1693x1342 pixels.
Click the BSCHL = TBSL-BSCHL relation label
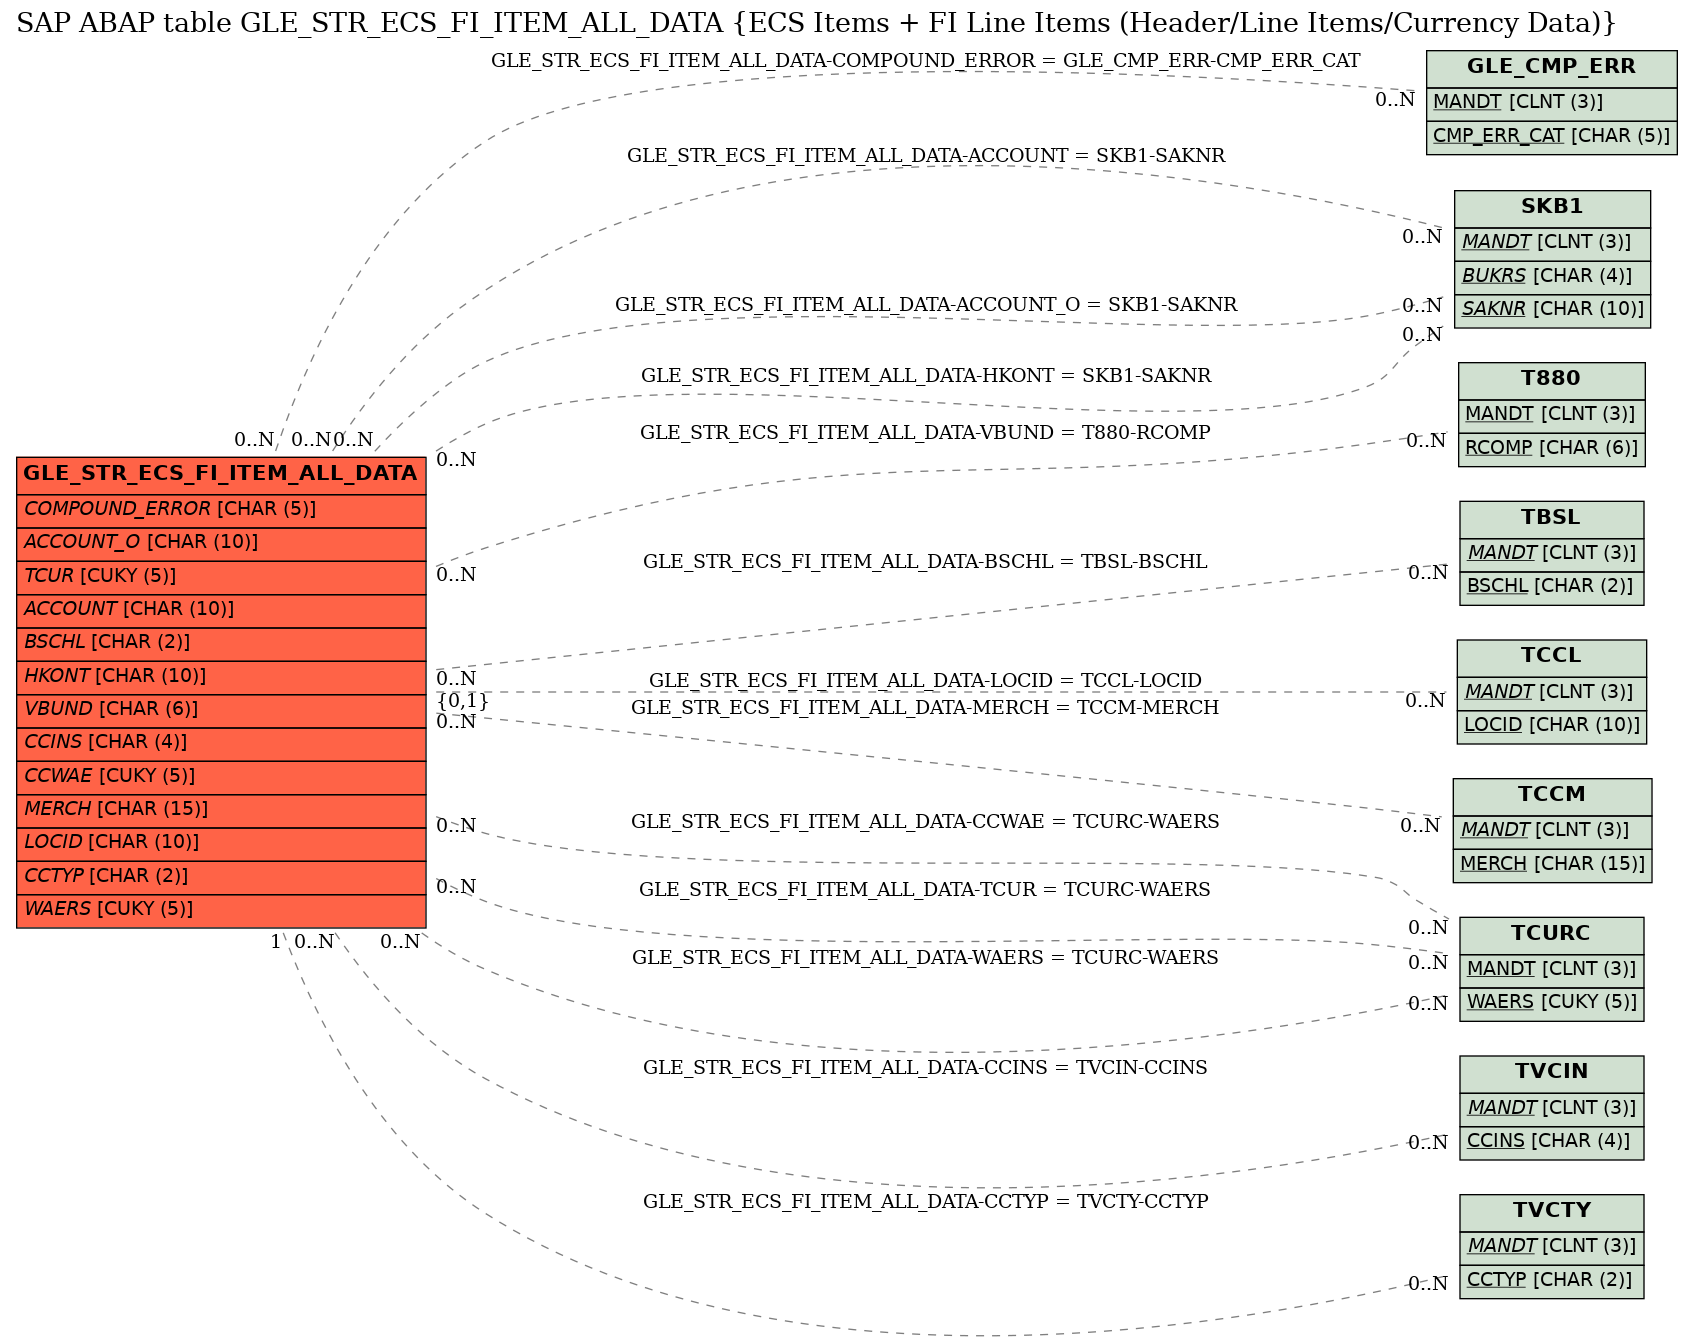(925, 562)
